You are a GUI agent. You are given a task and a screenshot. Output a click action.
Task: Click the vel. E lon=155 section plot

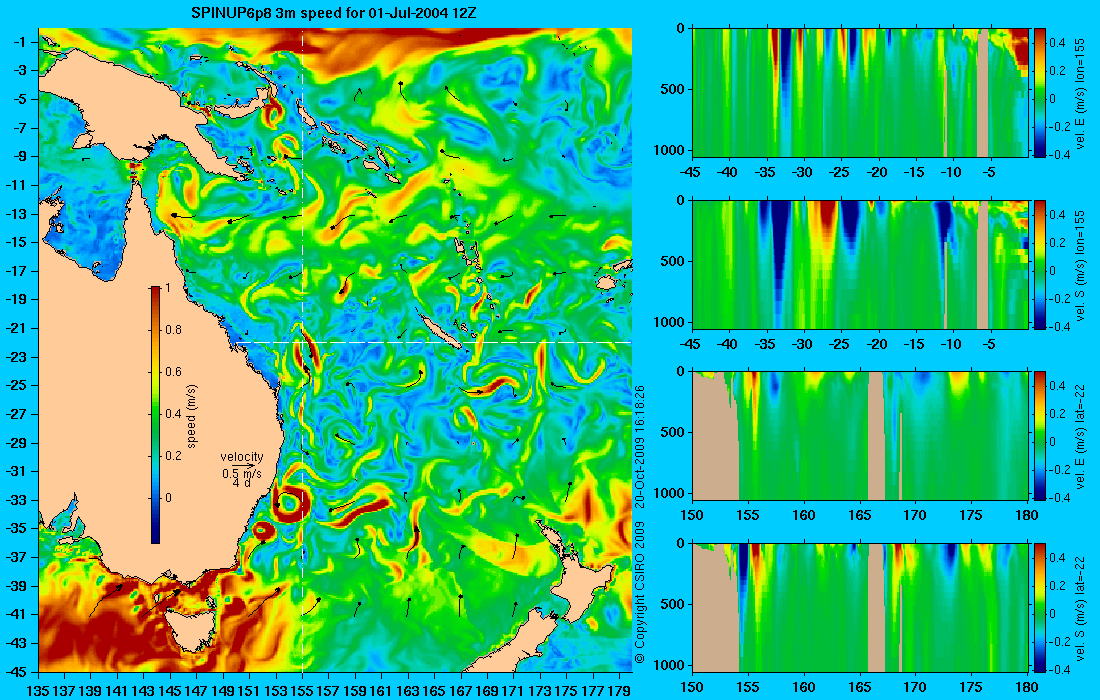860,93
